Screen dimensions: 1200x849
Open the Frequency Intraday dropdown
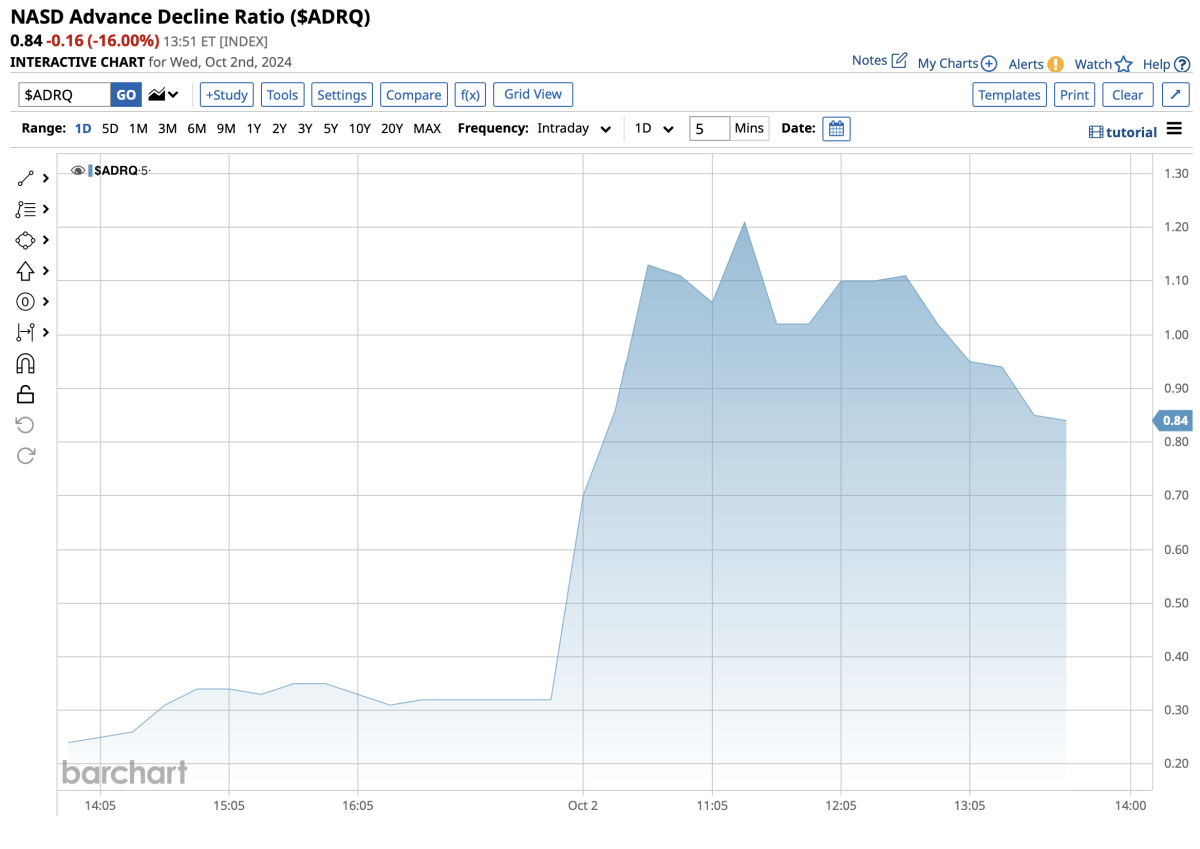point(574,129)
